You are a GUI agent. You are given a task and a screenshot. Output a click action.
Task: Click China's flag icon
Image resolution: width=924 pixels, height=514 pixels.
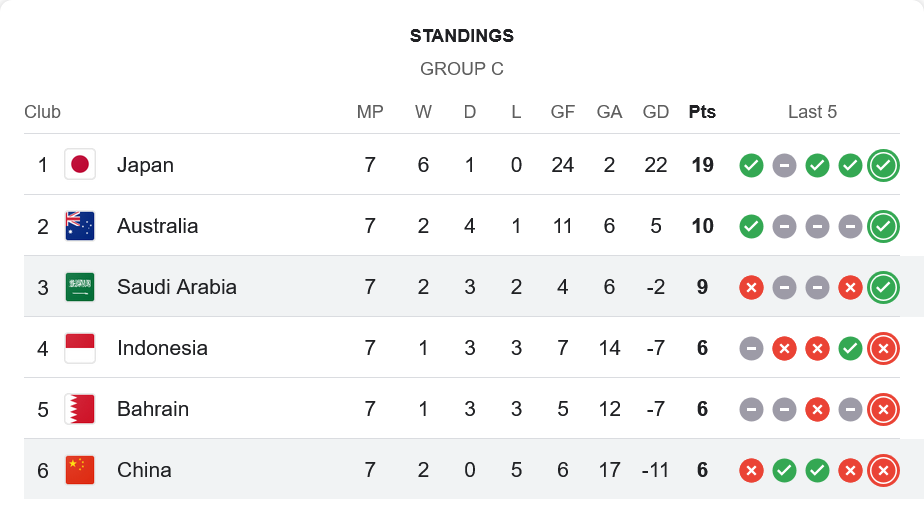click(80, 470)
